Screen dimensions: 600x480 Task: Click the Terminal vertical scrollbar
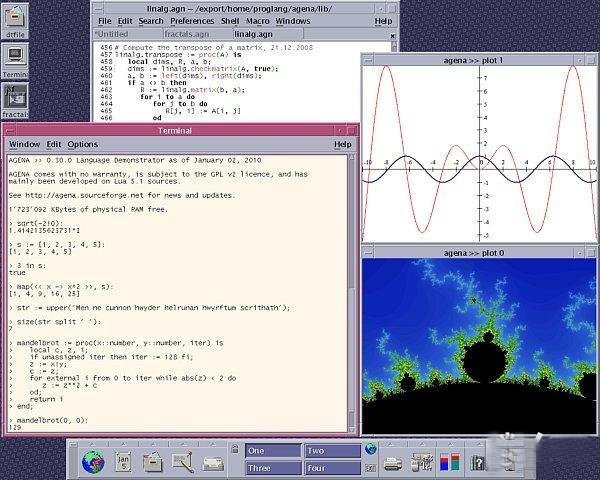pos(352,290)
